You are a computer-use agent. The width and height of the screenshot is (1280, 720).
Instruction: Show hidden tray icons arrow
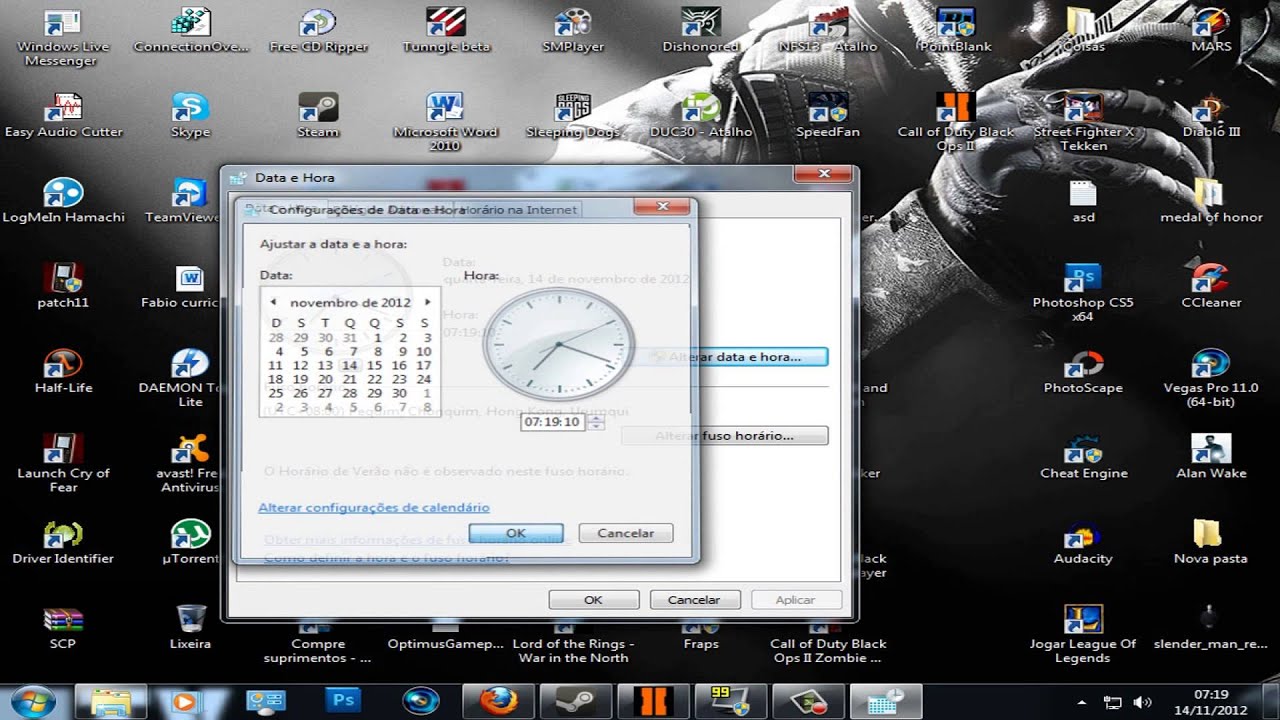1082,702
